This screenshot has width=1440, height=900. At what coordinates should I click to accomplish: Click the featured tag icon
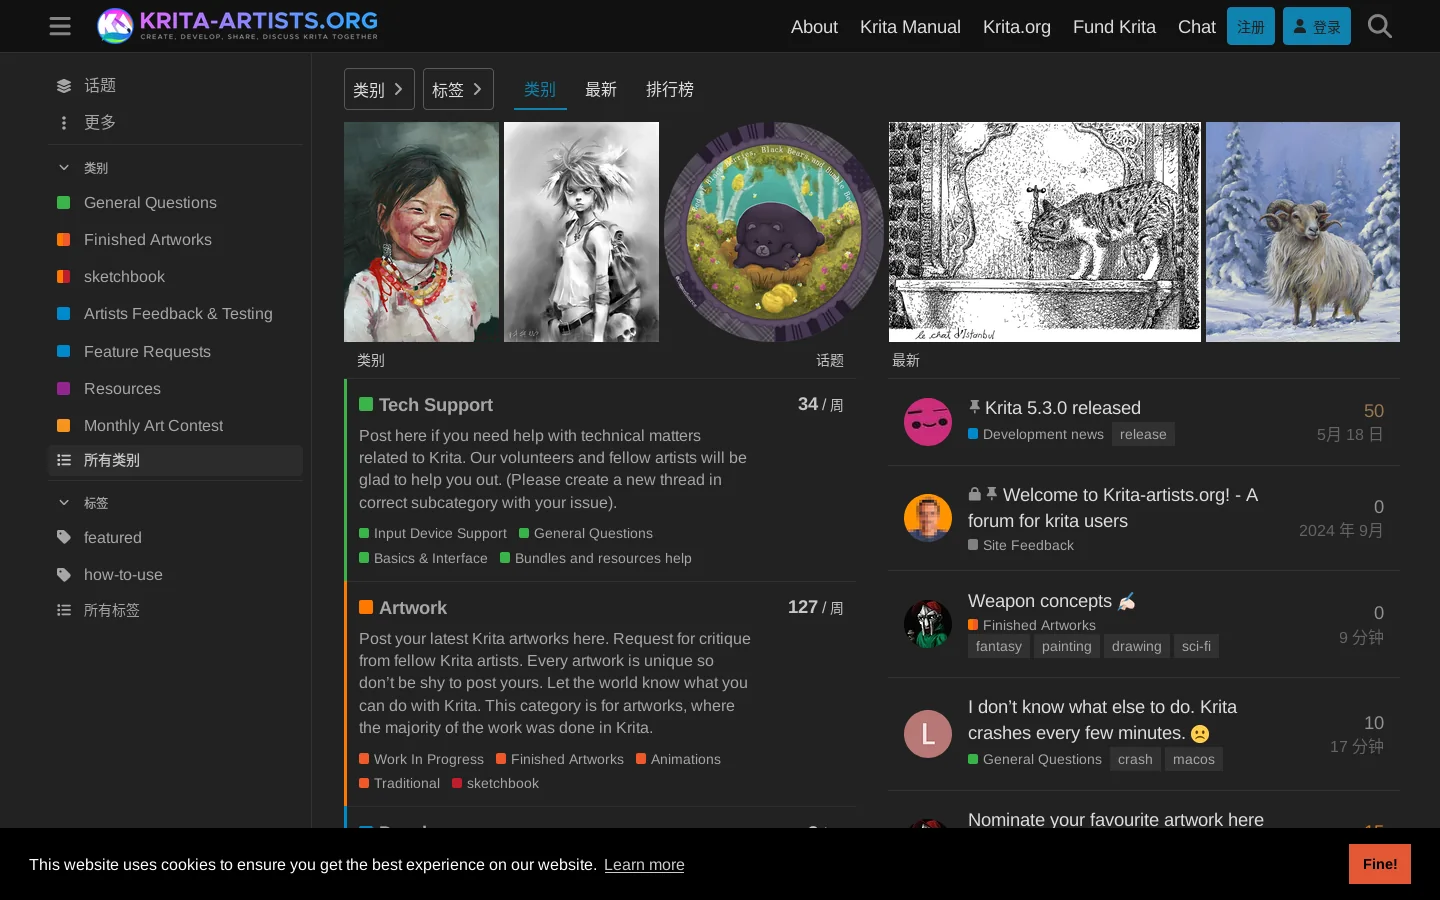[x=64, y=538]
